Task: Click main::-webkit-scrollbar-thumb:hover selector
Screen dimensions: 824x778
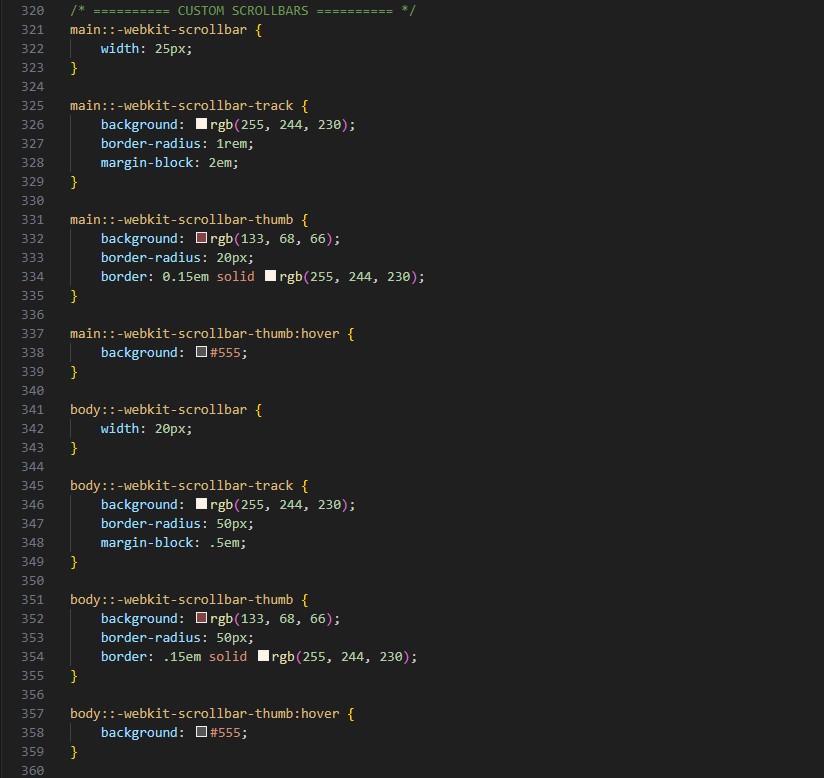Action: (204, 334)
